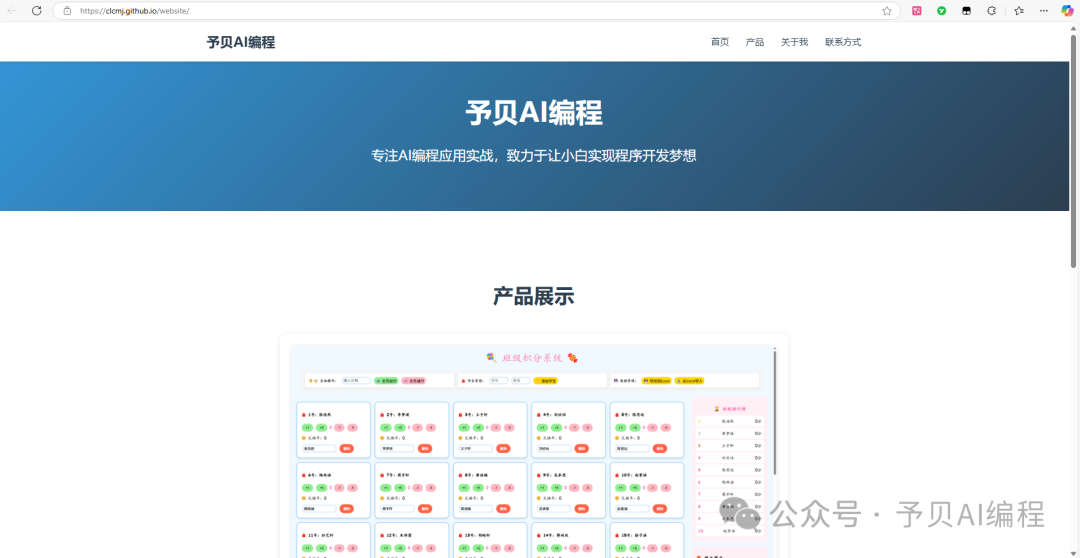Launch Copilot from the toolbar

tap(1068, 10)
